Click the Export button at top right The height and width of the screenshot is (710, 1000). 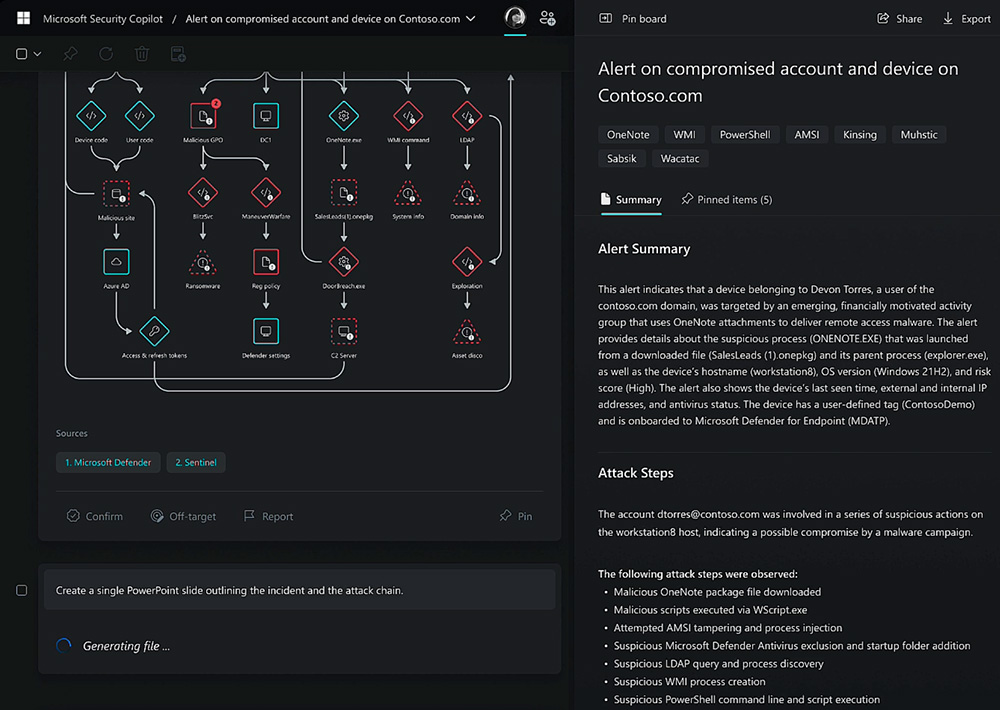tap(966, 18)
